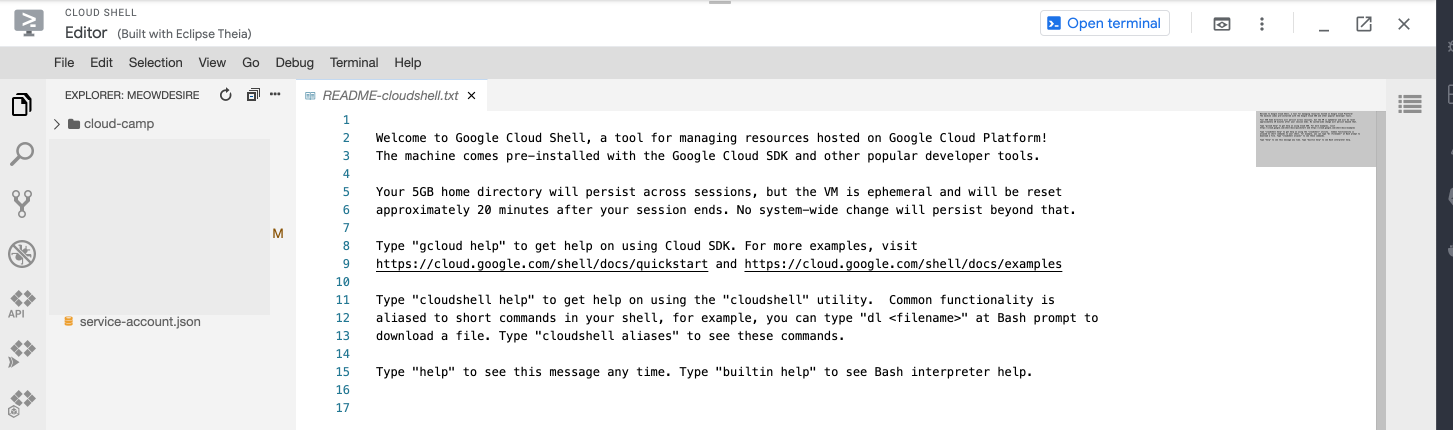Open the Cloud Code API panel icon

21,303
